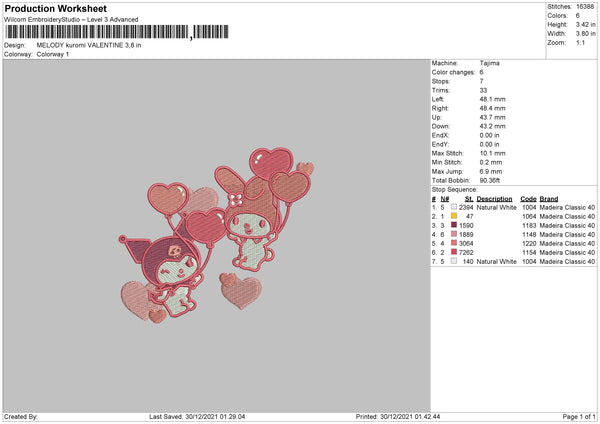Click 'Natural White' description in stop 1

(497, 207)
